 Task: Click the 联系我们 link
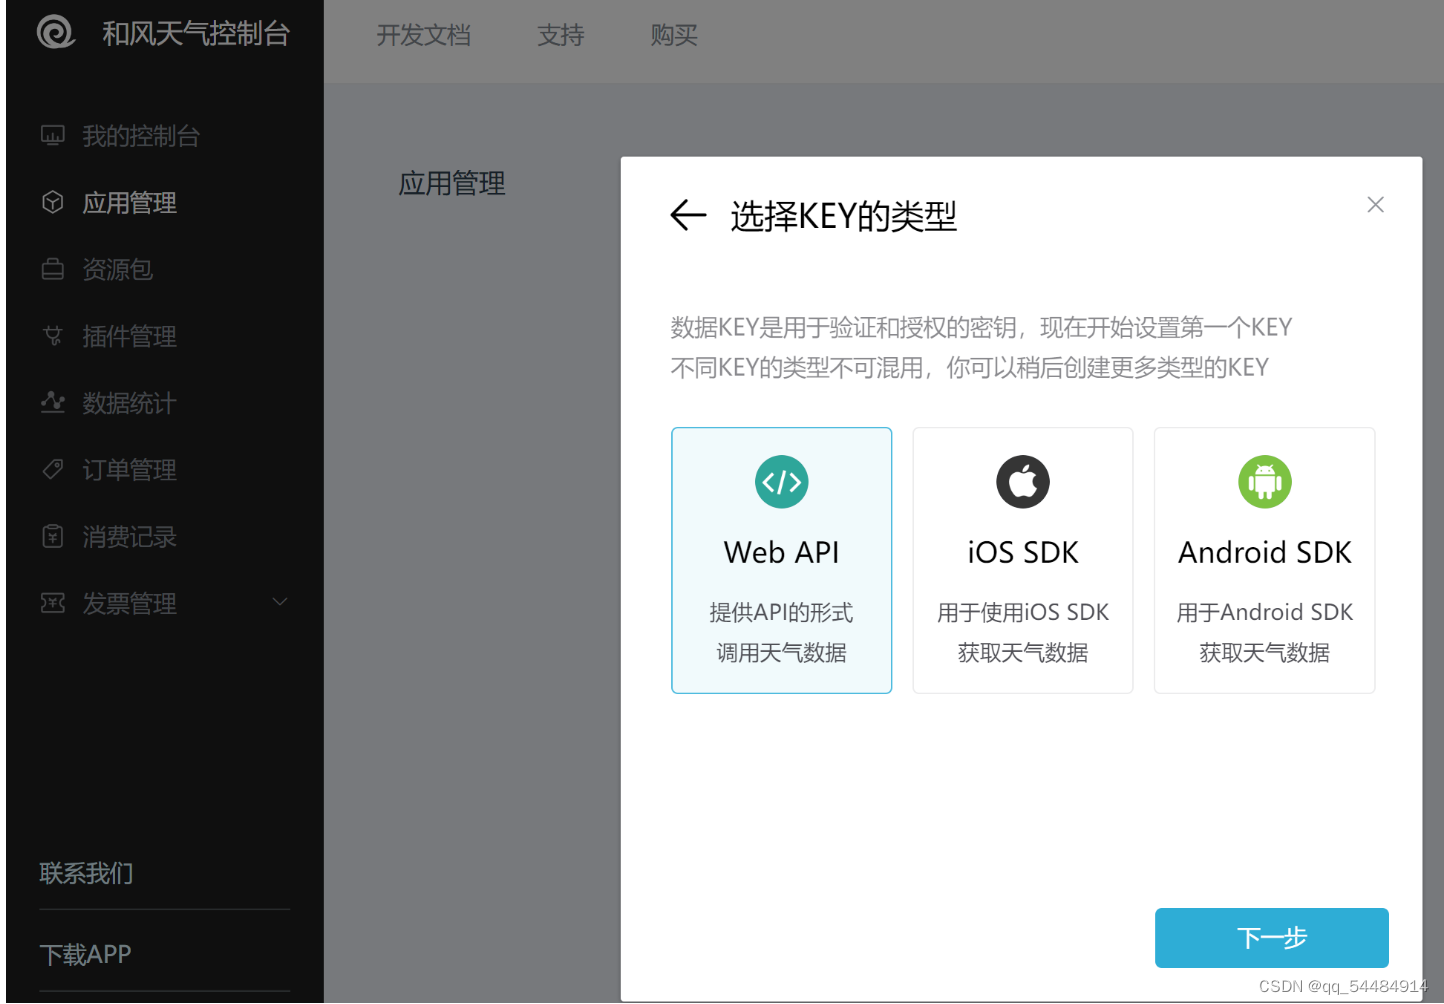click(86, 873)
